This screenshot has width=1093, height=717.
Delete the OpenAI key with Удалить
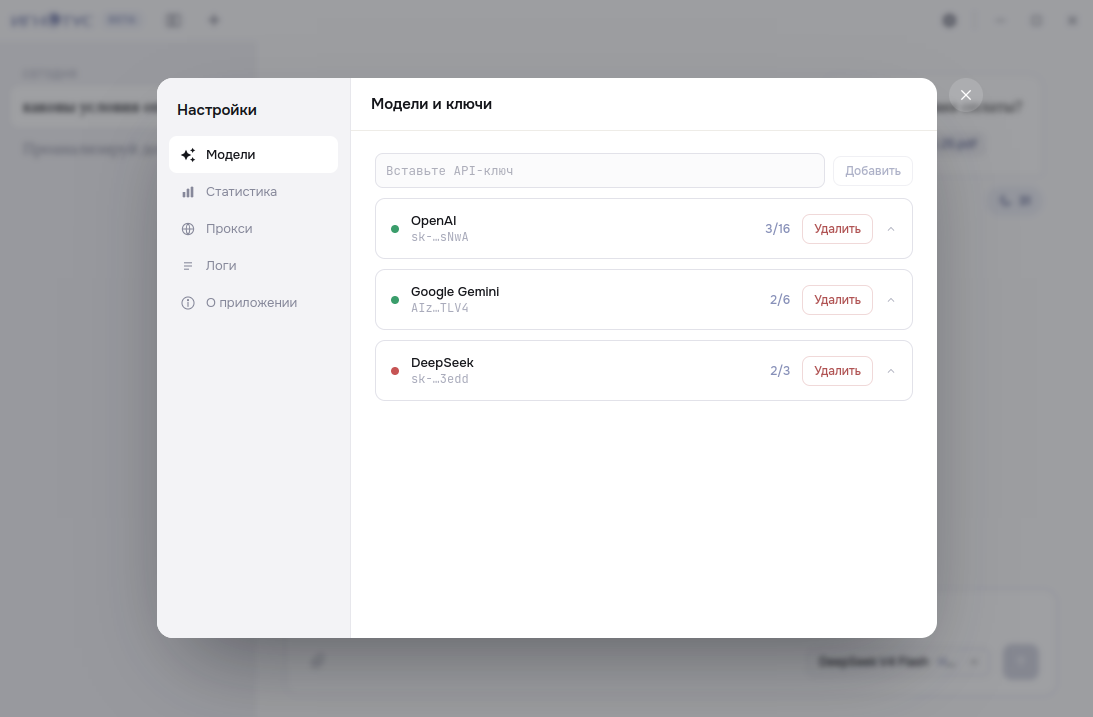837,229
